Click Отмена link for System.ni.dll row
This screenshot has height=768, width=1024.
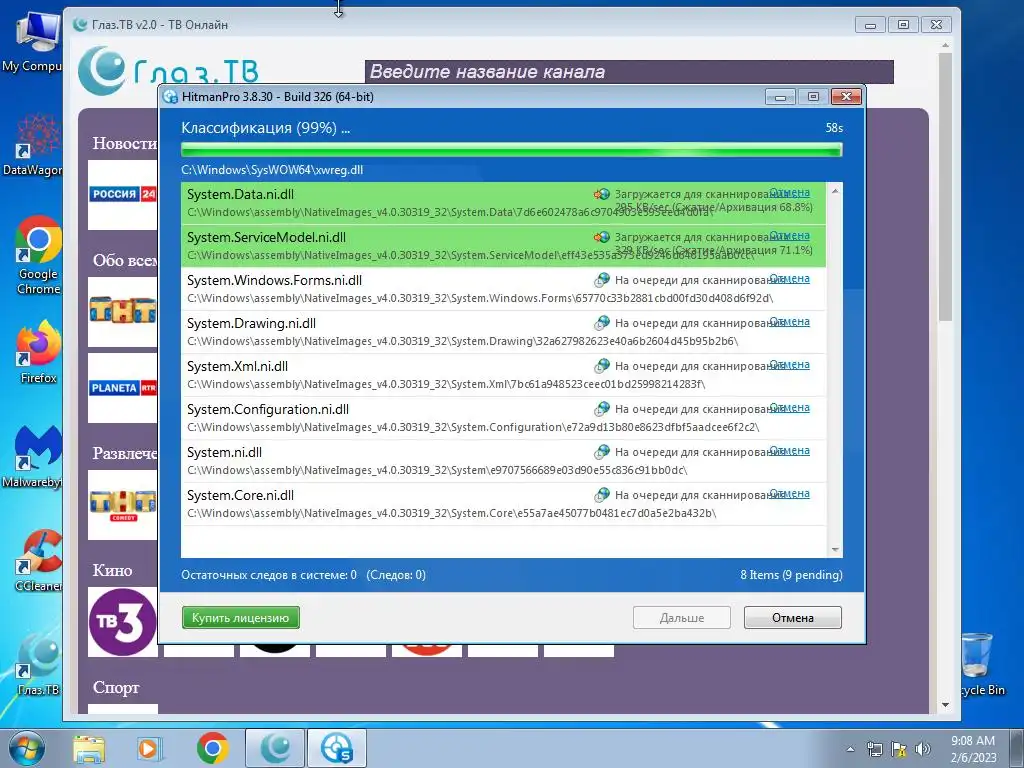789,451
